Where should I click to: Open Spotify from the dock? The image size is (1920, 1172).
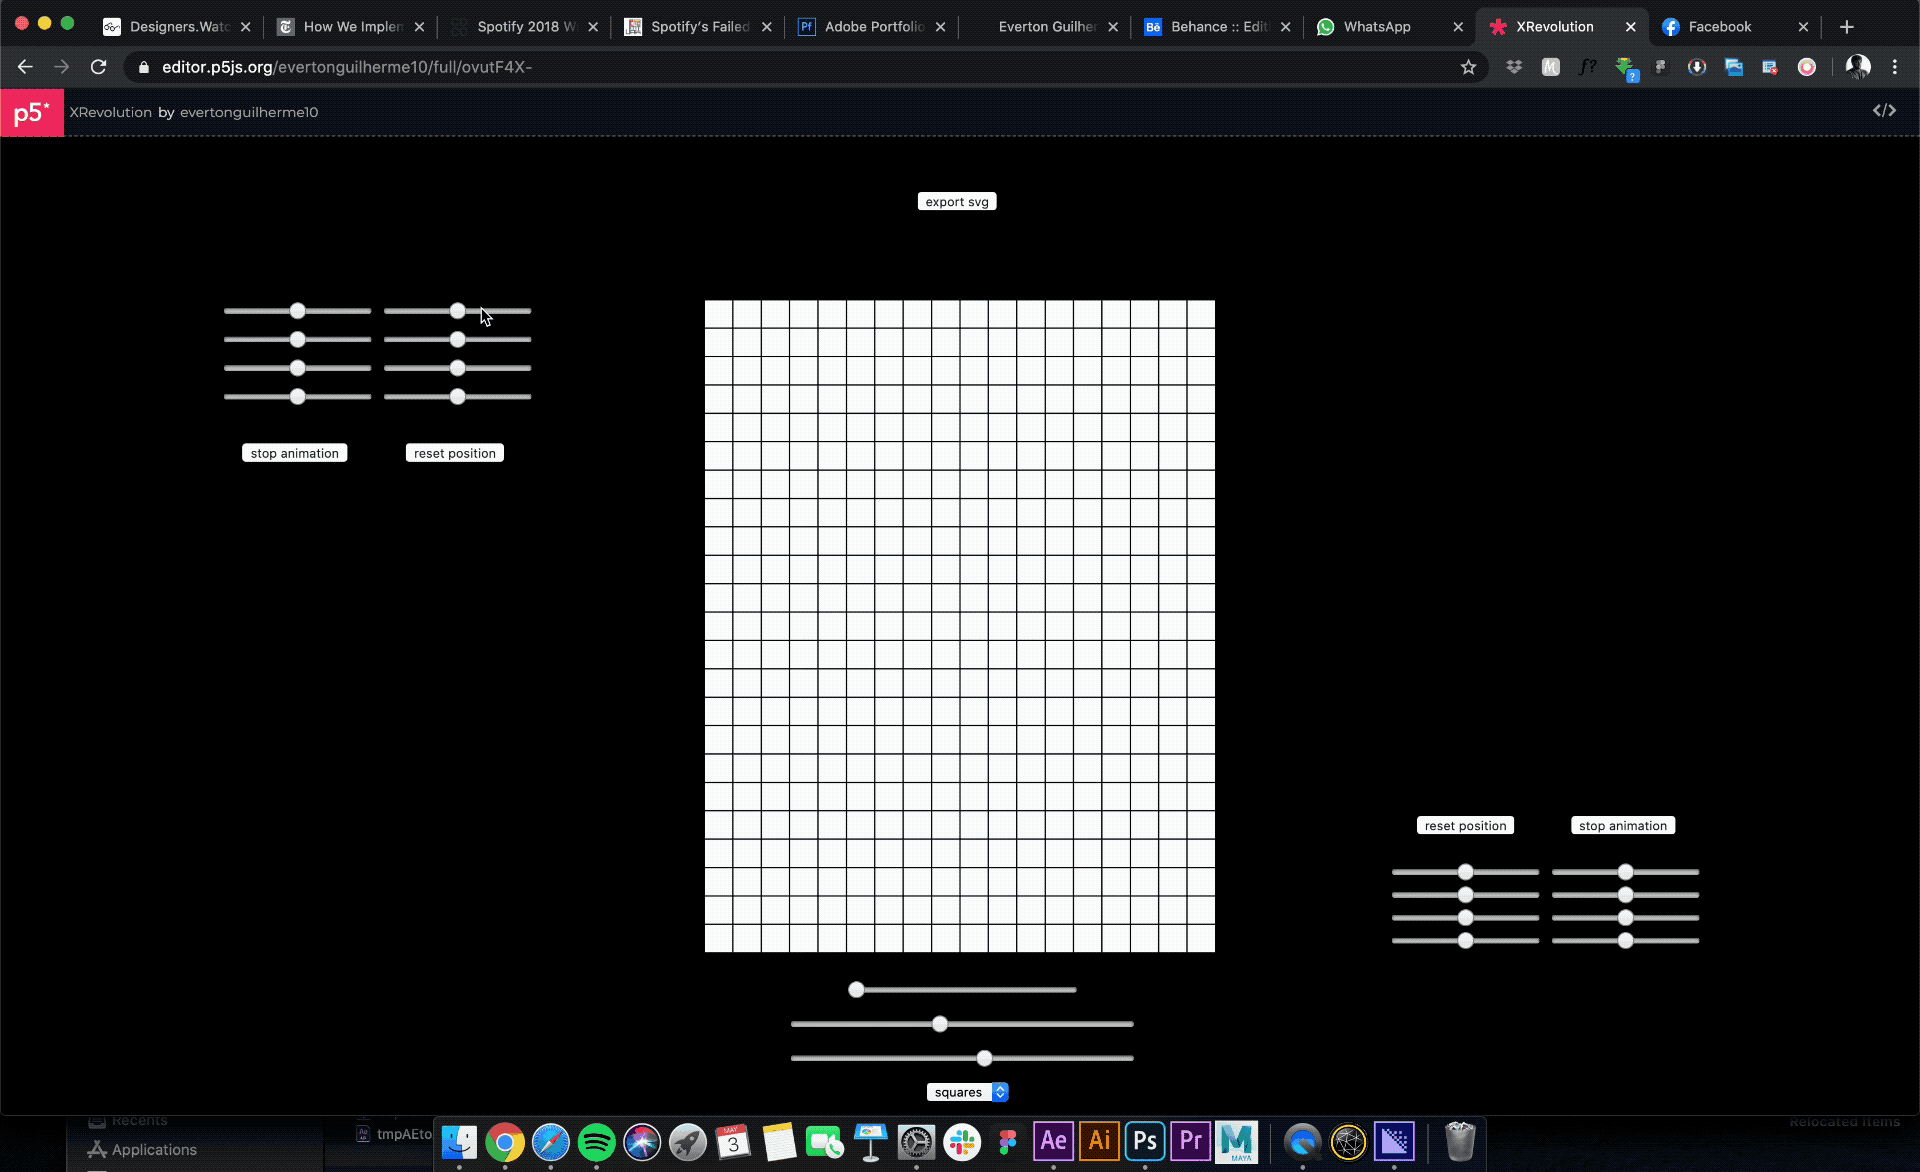(x=596, y=1142)
